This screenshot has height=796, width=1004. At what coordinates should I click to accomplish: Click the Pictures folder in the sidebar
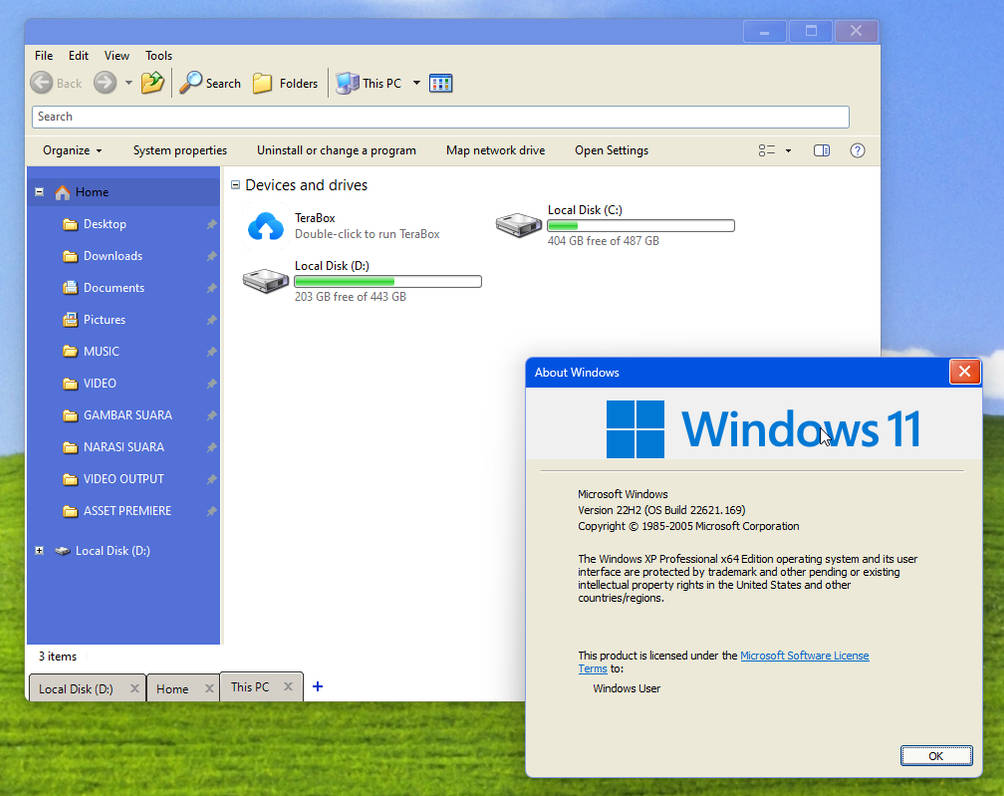pyautogui.click(x=103, y=319)
